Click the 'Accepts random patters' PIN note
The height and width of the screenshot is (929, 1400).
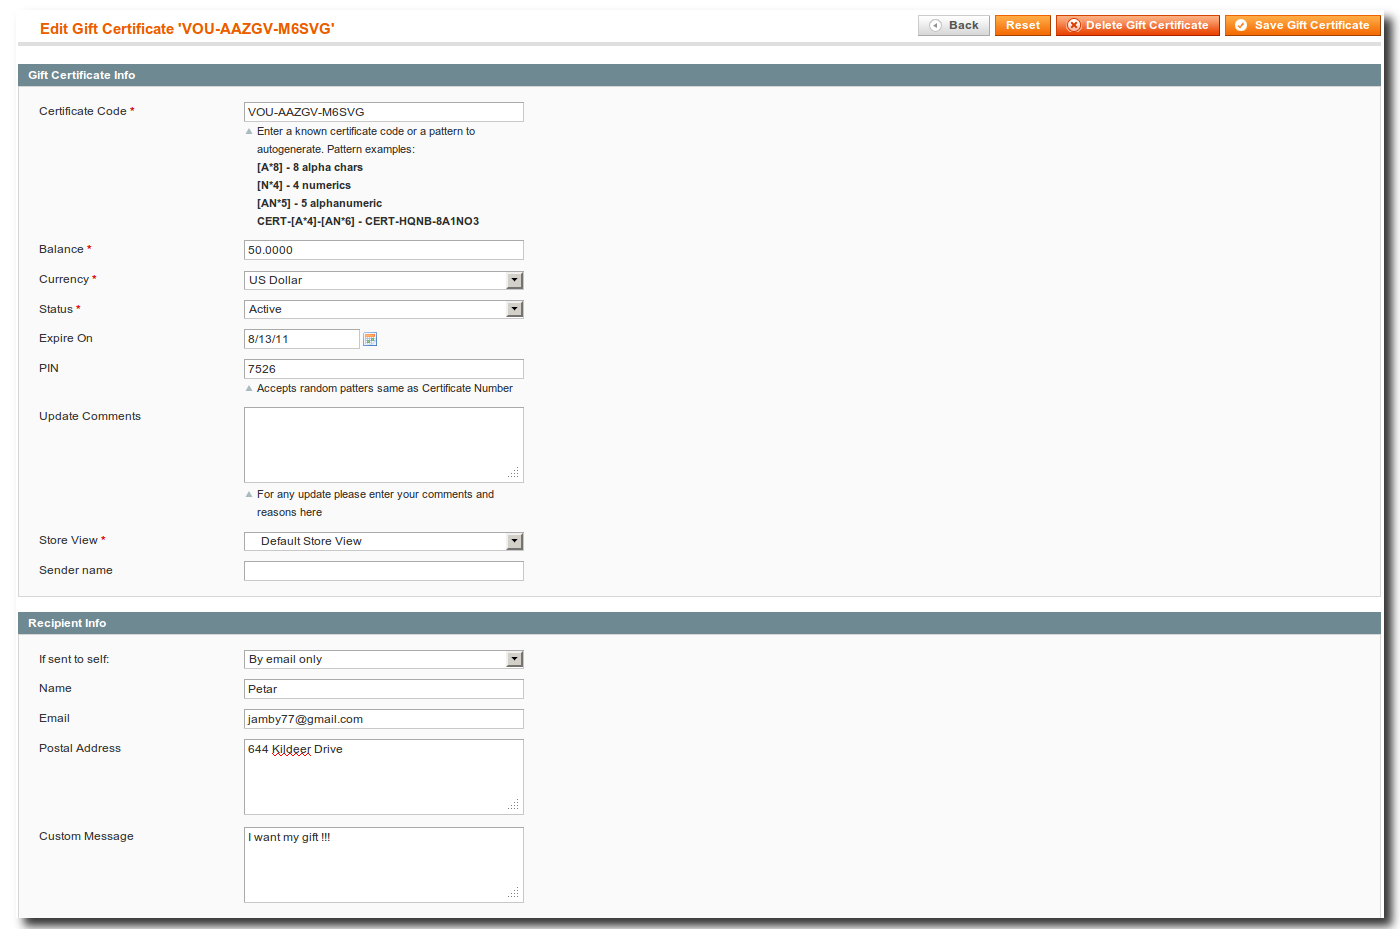coord(385,388)
